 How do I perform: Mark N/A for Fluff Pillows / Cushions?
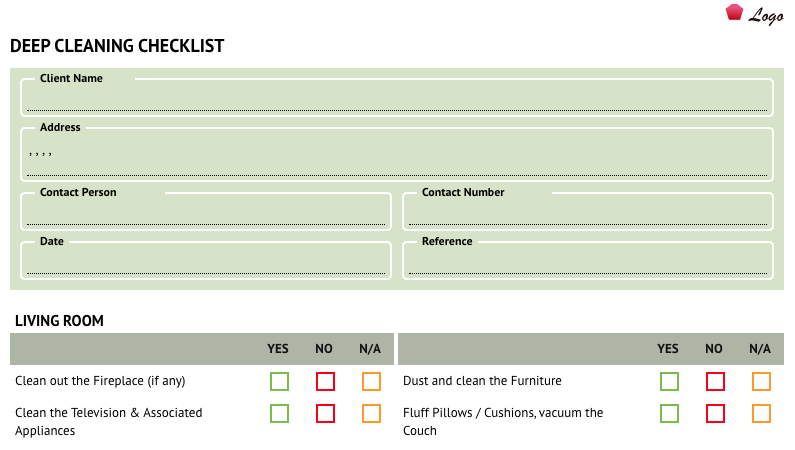[x=761, y=414]
